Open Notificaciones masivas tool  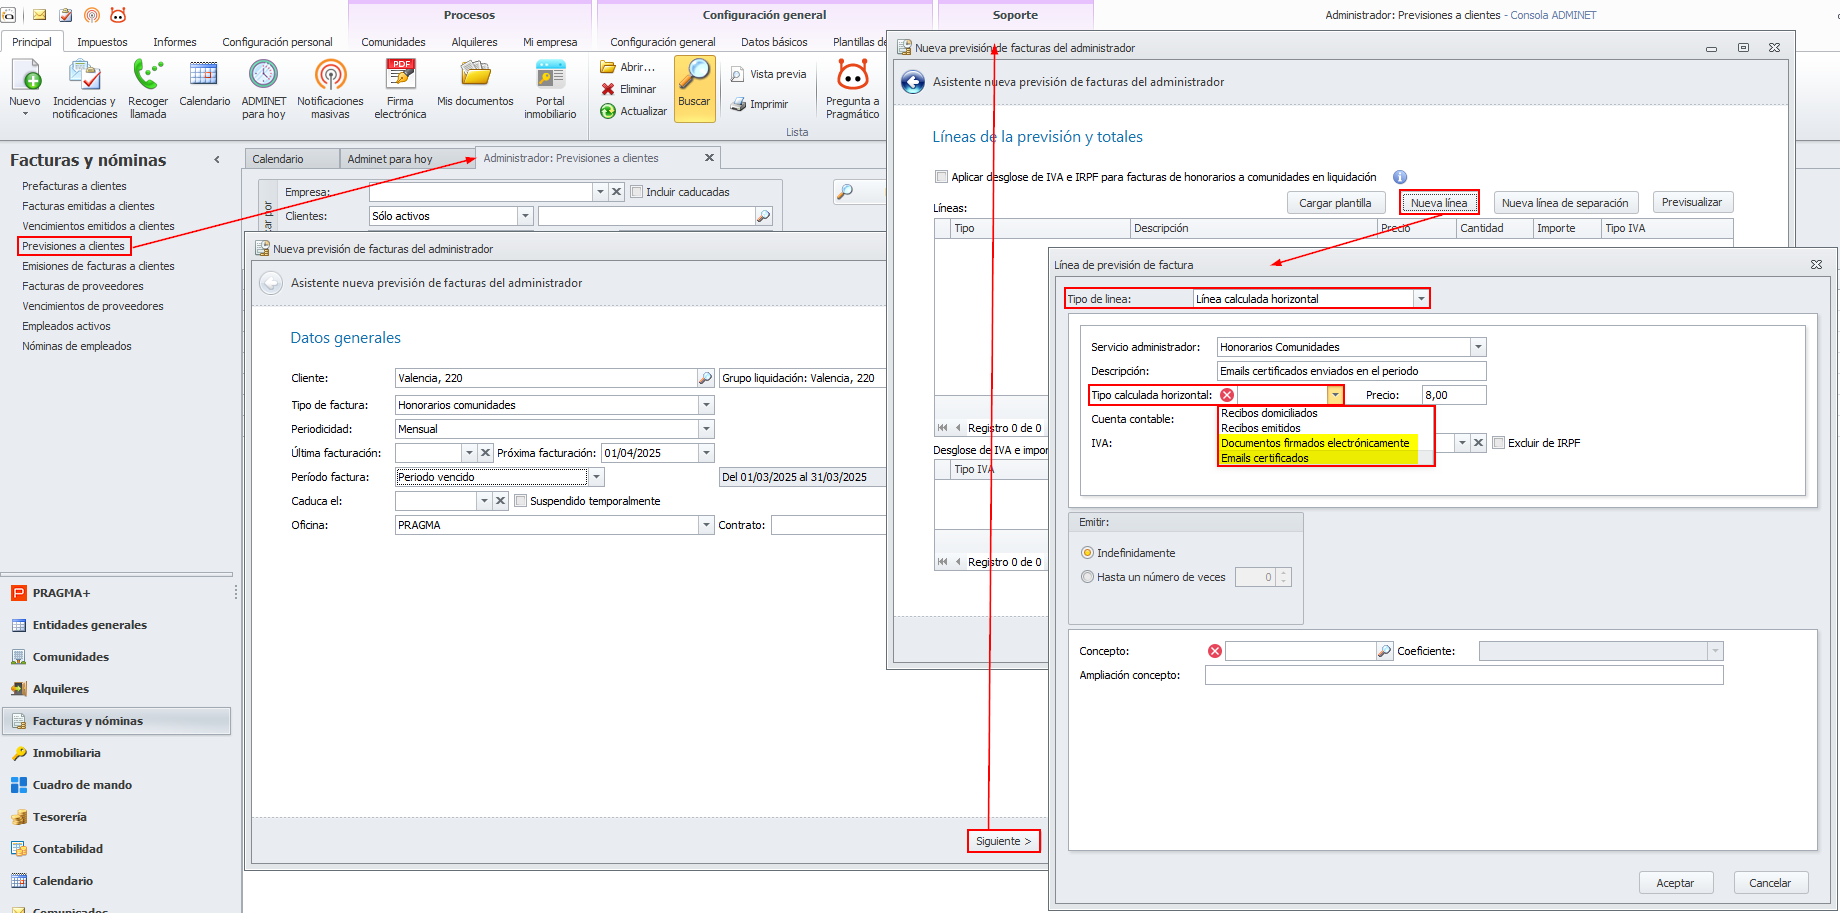[x=330, y=88]
